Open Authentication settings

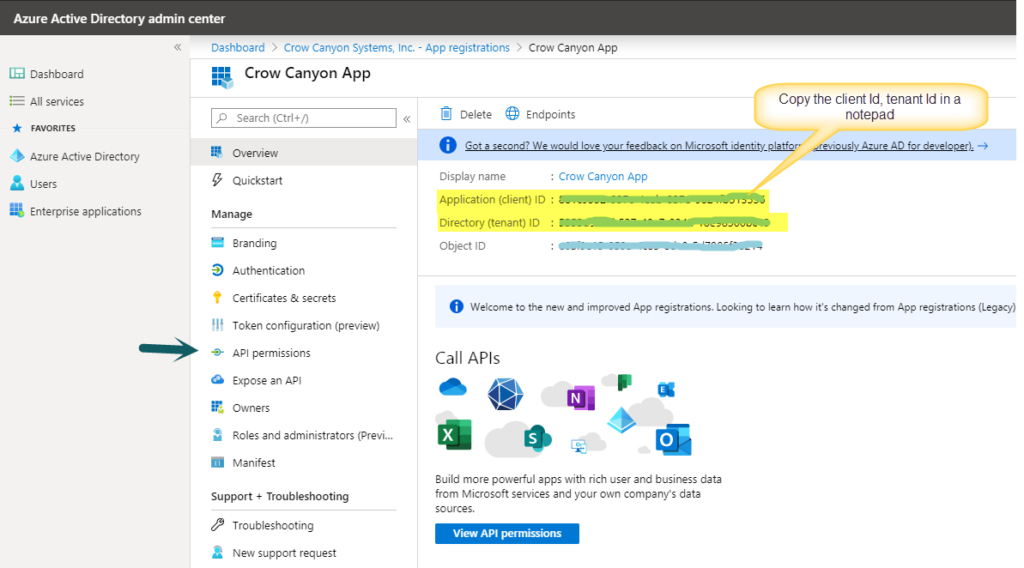(268, 271)
